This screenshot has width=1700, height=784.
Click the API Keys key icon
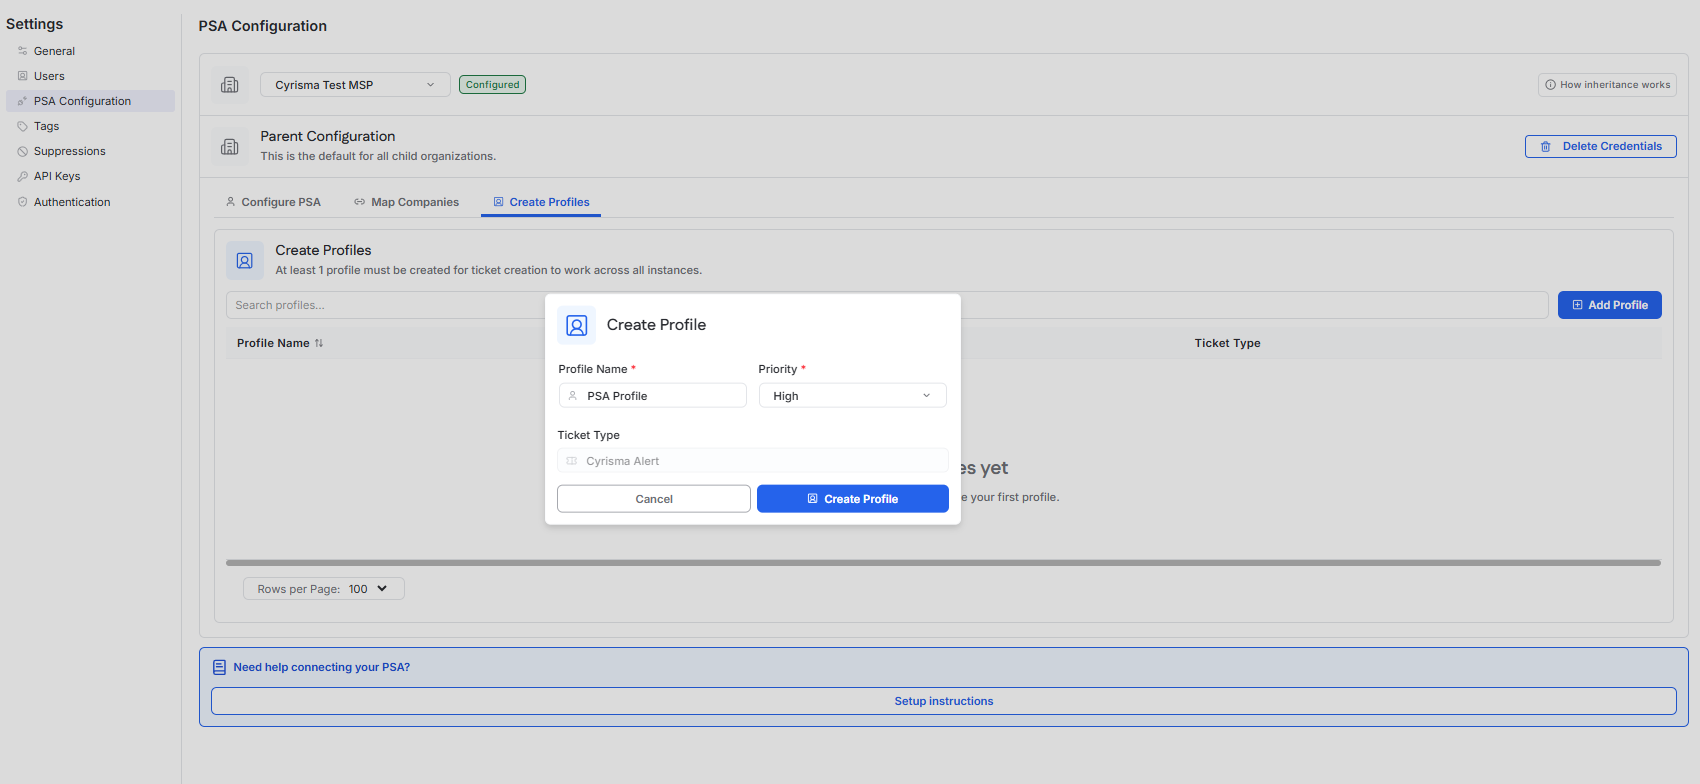(22, 176)
